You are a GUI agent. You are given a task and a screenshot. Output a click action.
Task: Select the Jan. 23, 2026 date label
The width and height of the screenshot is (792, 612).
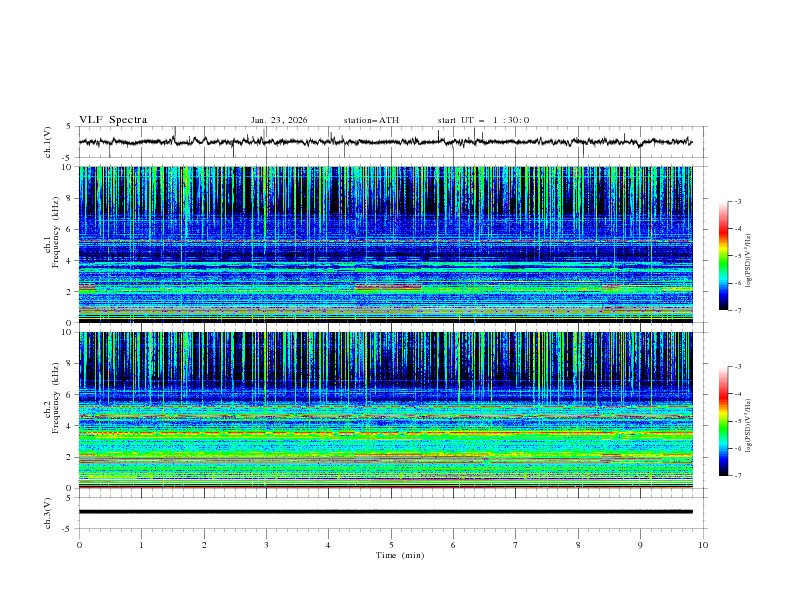pyautogui.click(x=279, y=120)
